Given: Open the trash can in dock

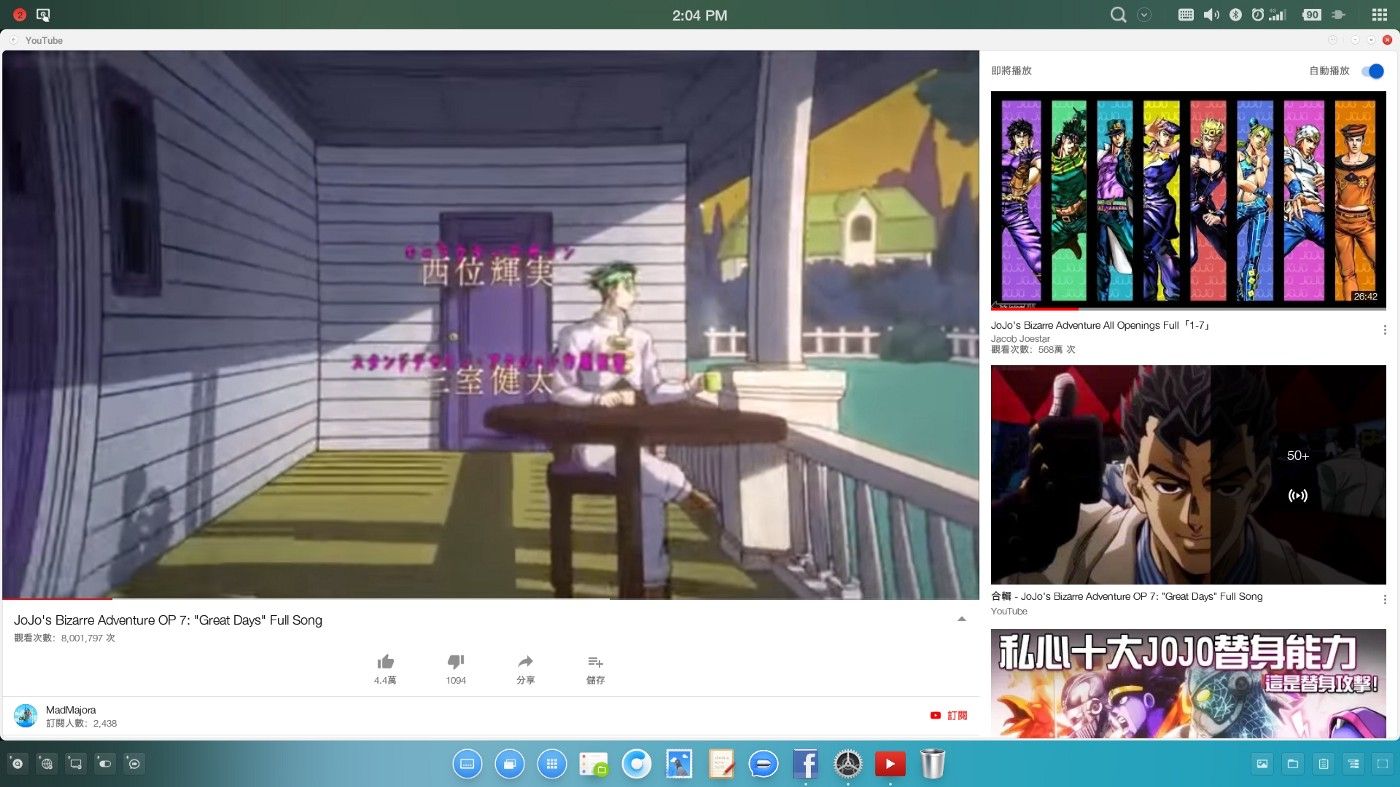Looking at the screenshot, I should 933,764.
